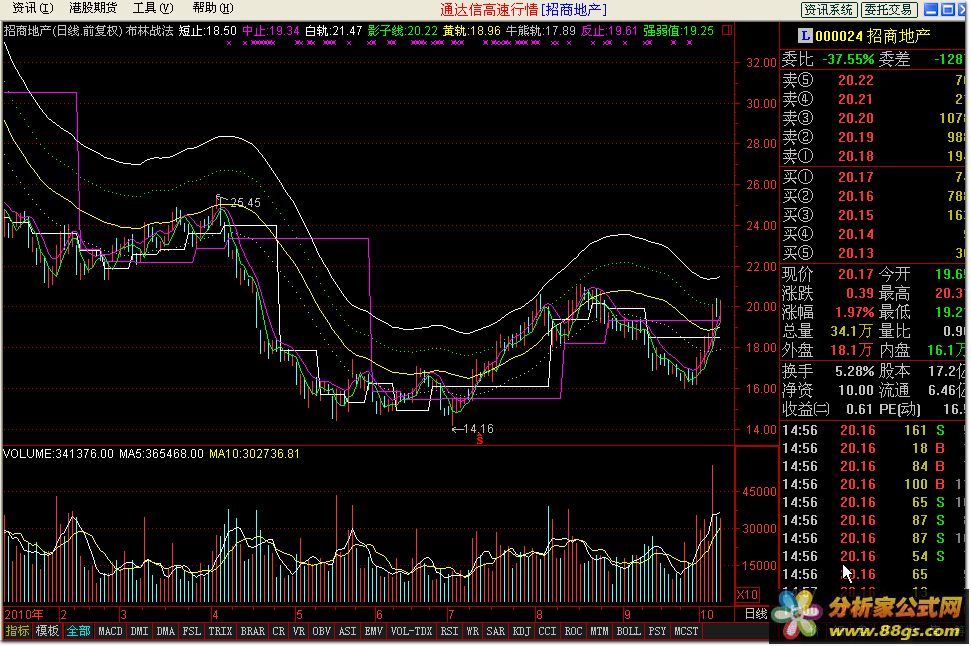The height and width of the screenshot is (646, 971).
Task: Click the L marker icon beside 000024
Action: coord(804,36)
